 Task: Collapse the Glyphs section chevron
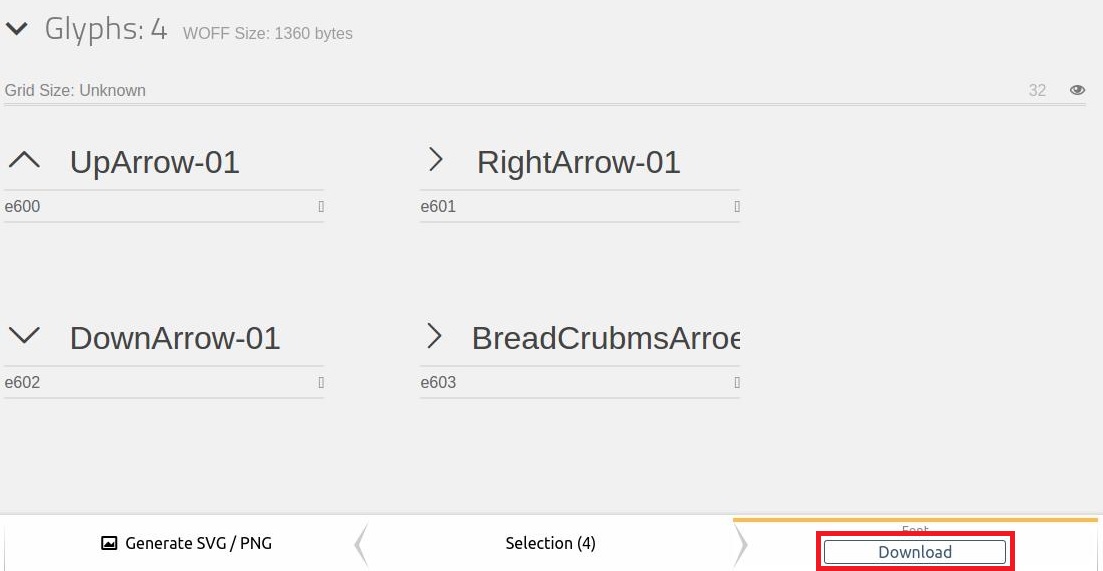click(x=16, y=29)
